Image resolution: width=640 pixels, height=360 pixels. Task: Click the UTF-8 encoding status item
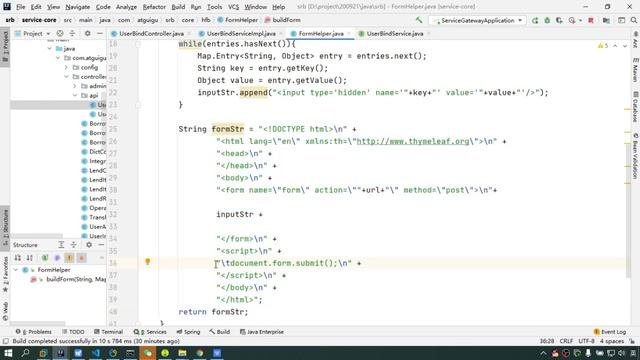coord(587,341)
